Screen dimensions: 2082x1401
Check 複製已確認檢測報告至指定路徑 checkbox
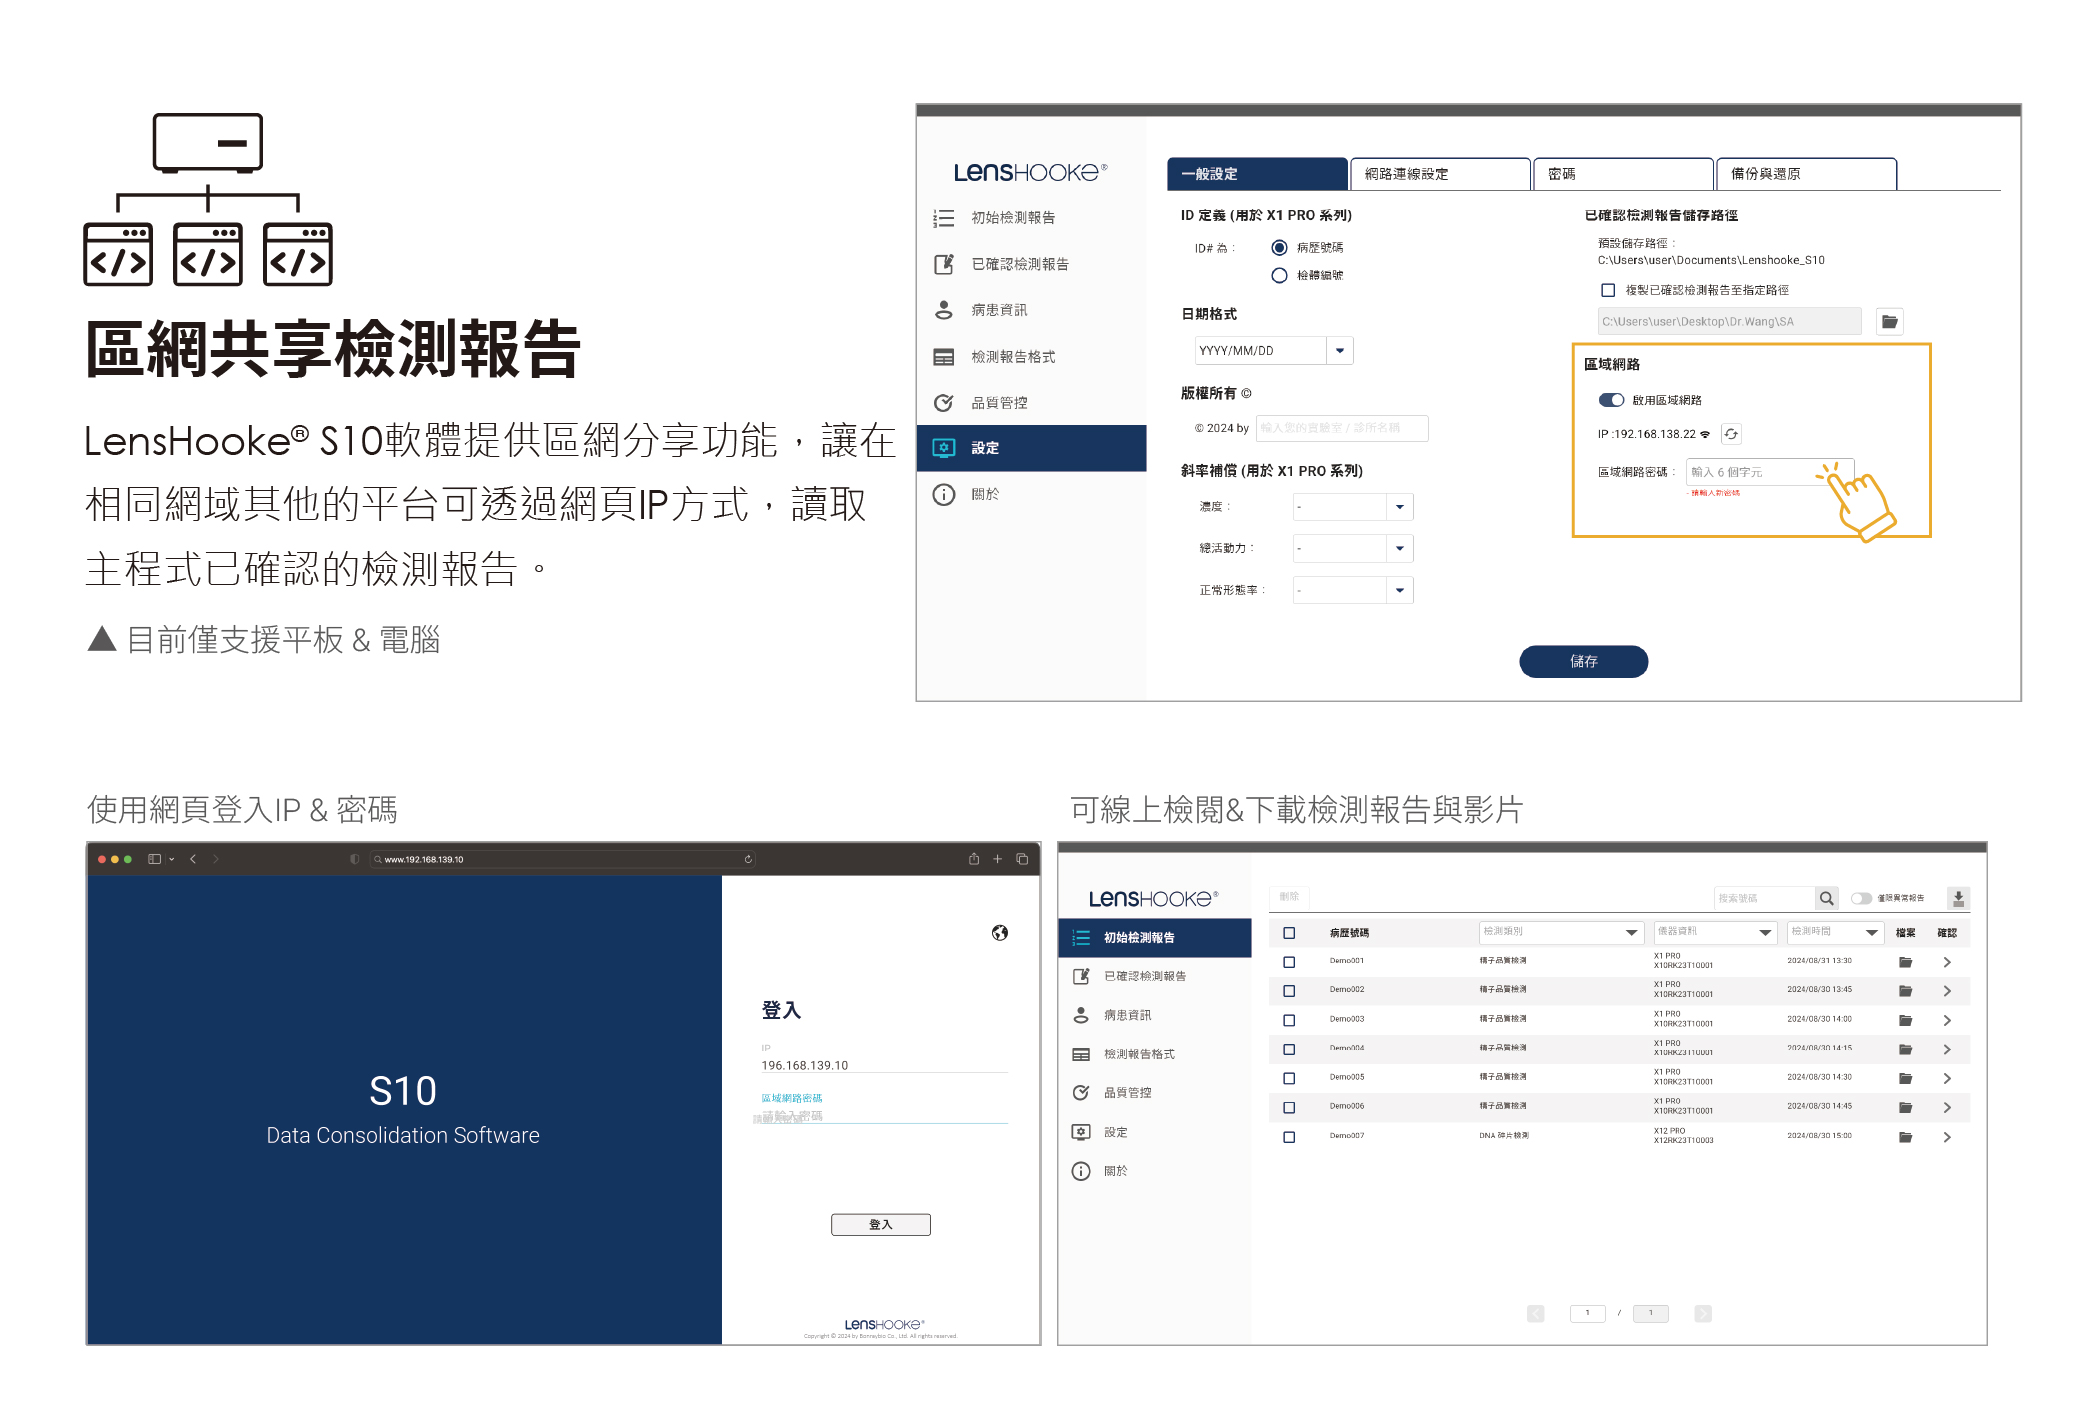coord(1608,290)
